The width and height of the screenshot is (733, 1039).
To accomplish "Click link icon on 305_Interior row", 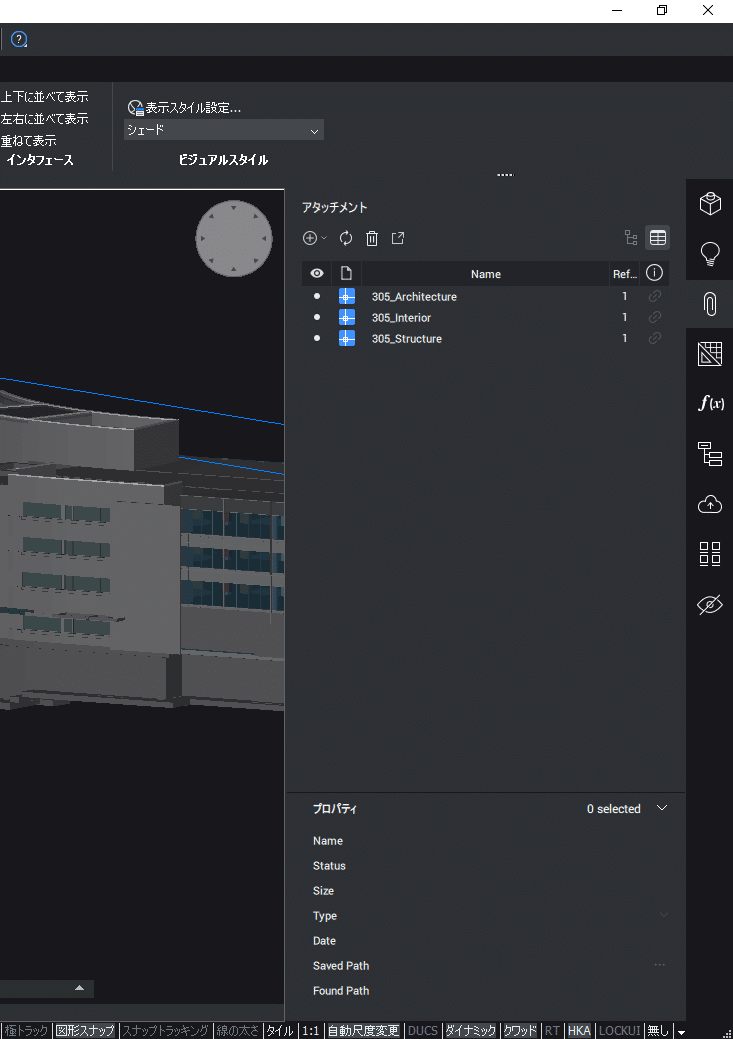I will 655,317.
